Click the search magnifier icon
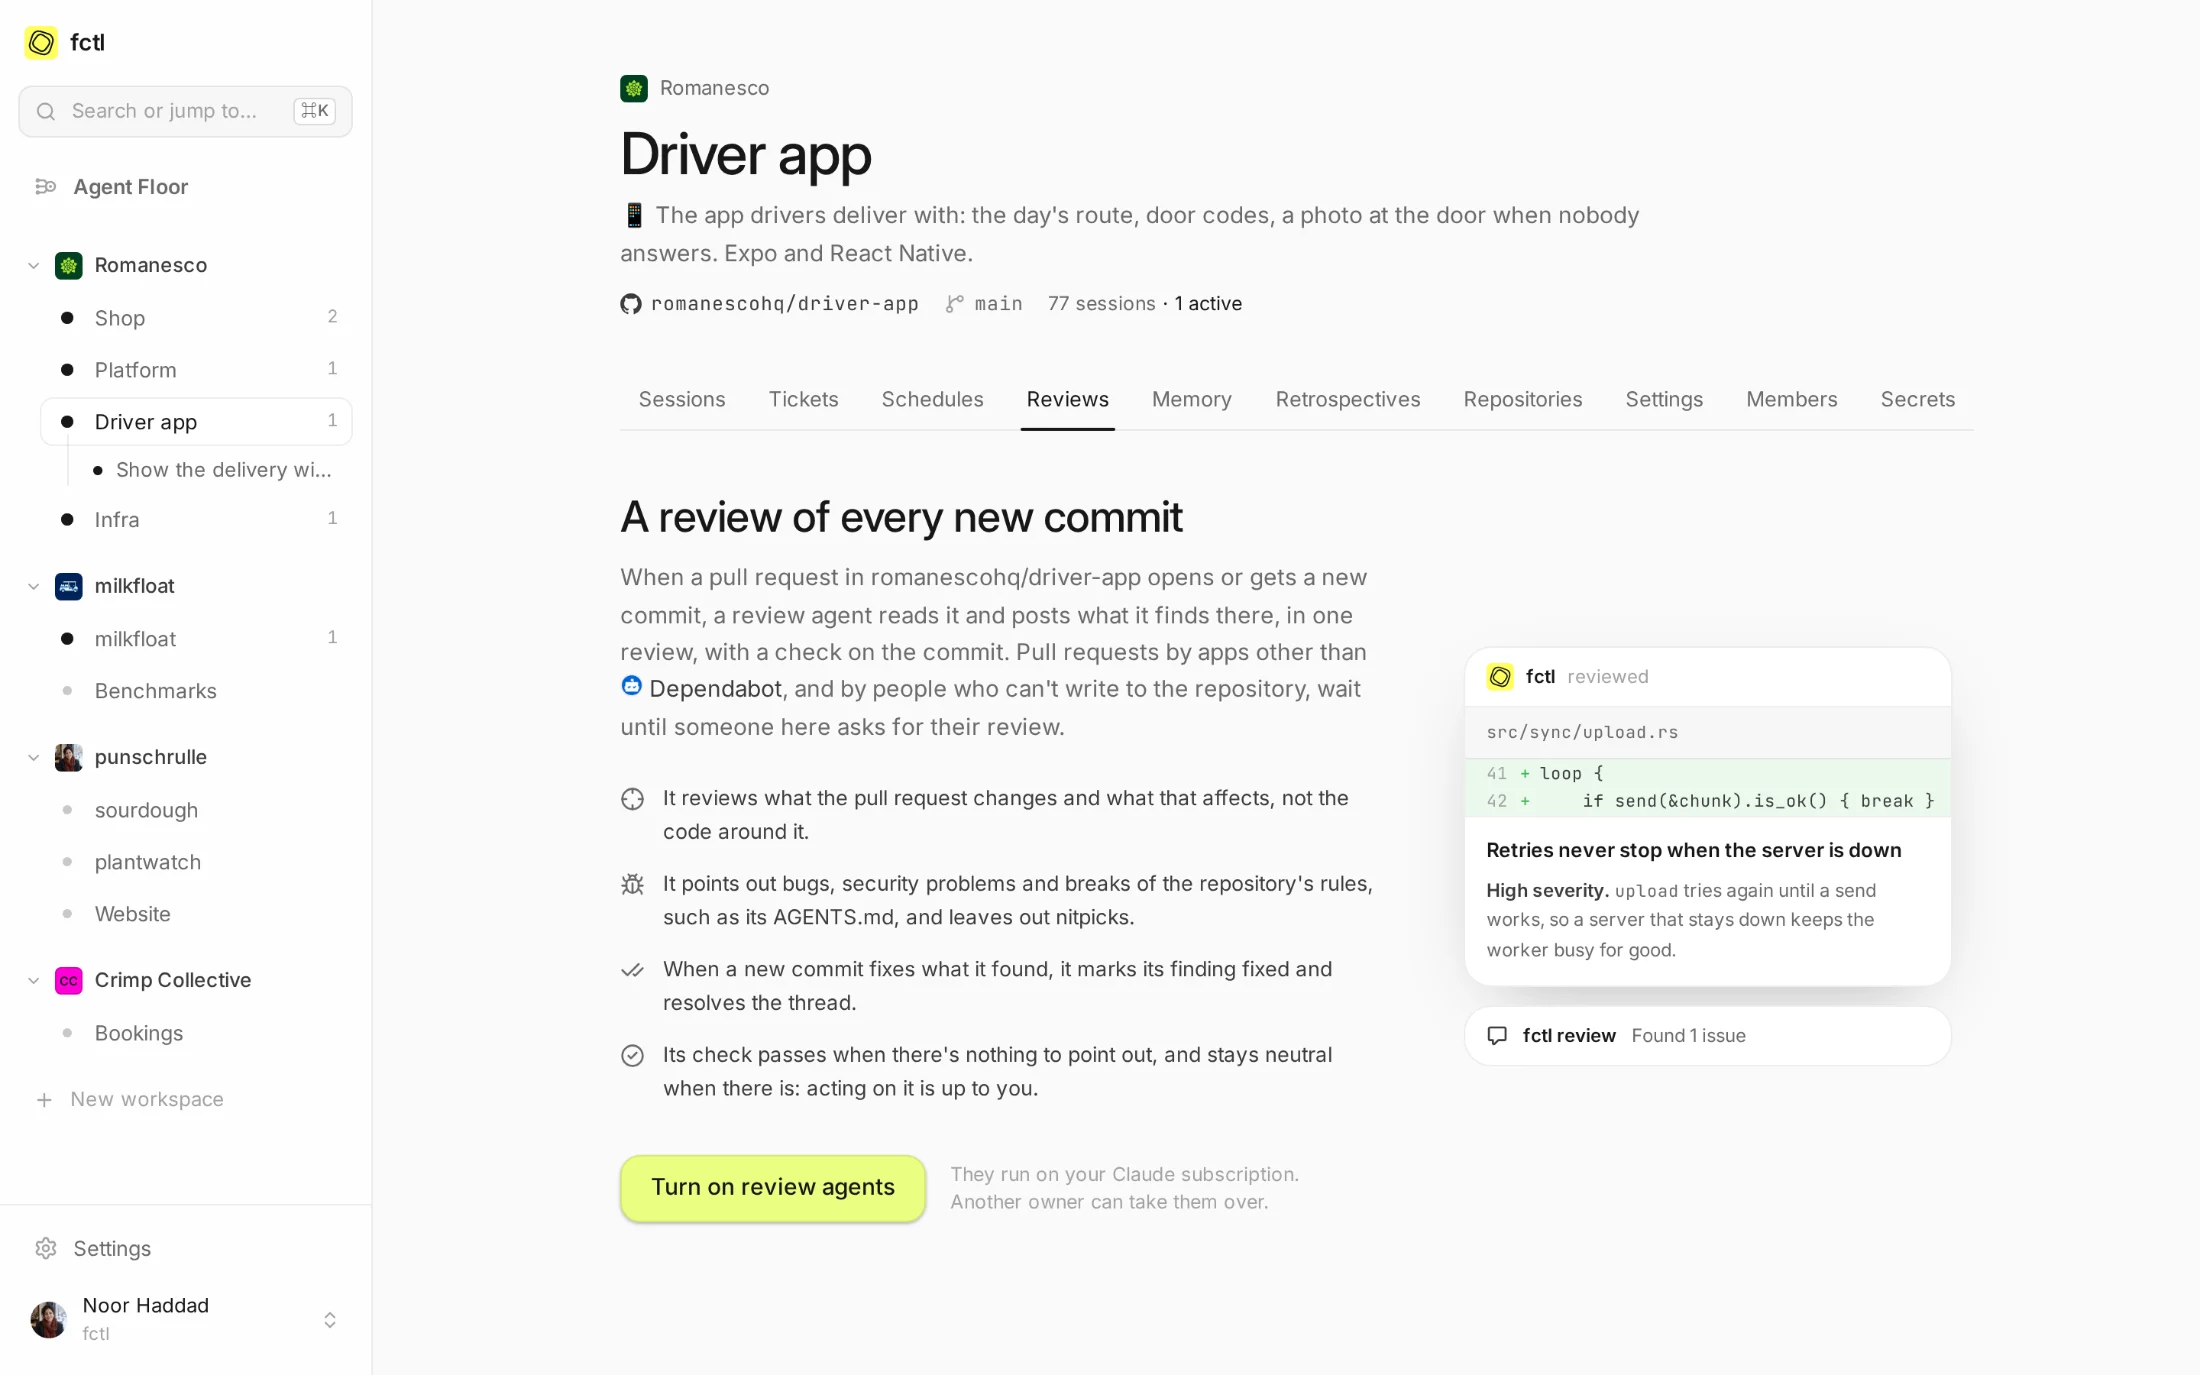This screenshot has height=1375, width=2200. (45, 111)
